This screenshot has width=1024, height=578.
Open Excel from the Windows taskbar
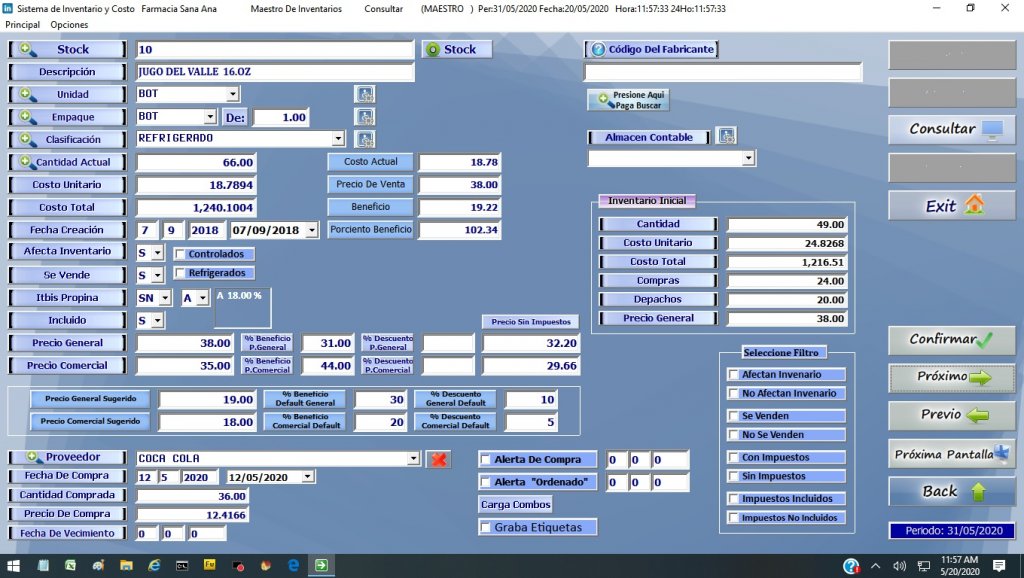coord(70,566)
